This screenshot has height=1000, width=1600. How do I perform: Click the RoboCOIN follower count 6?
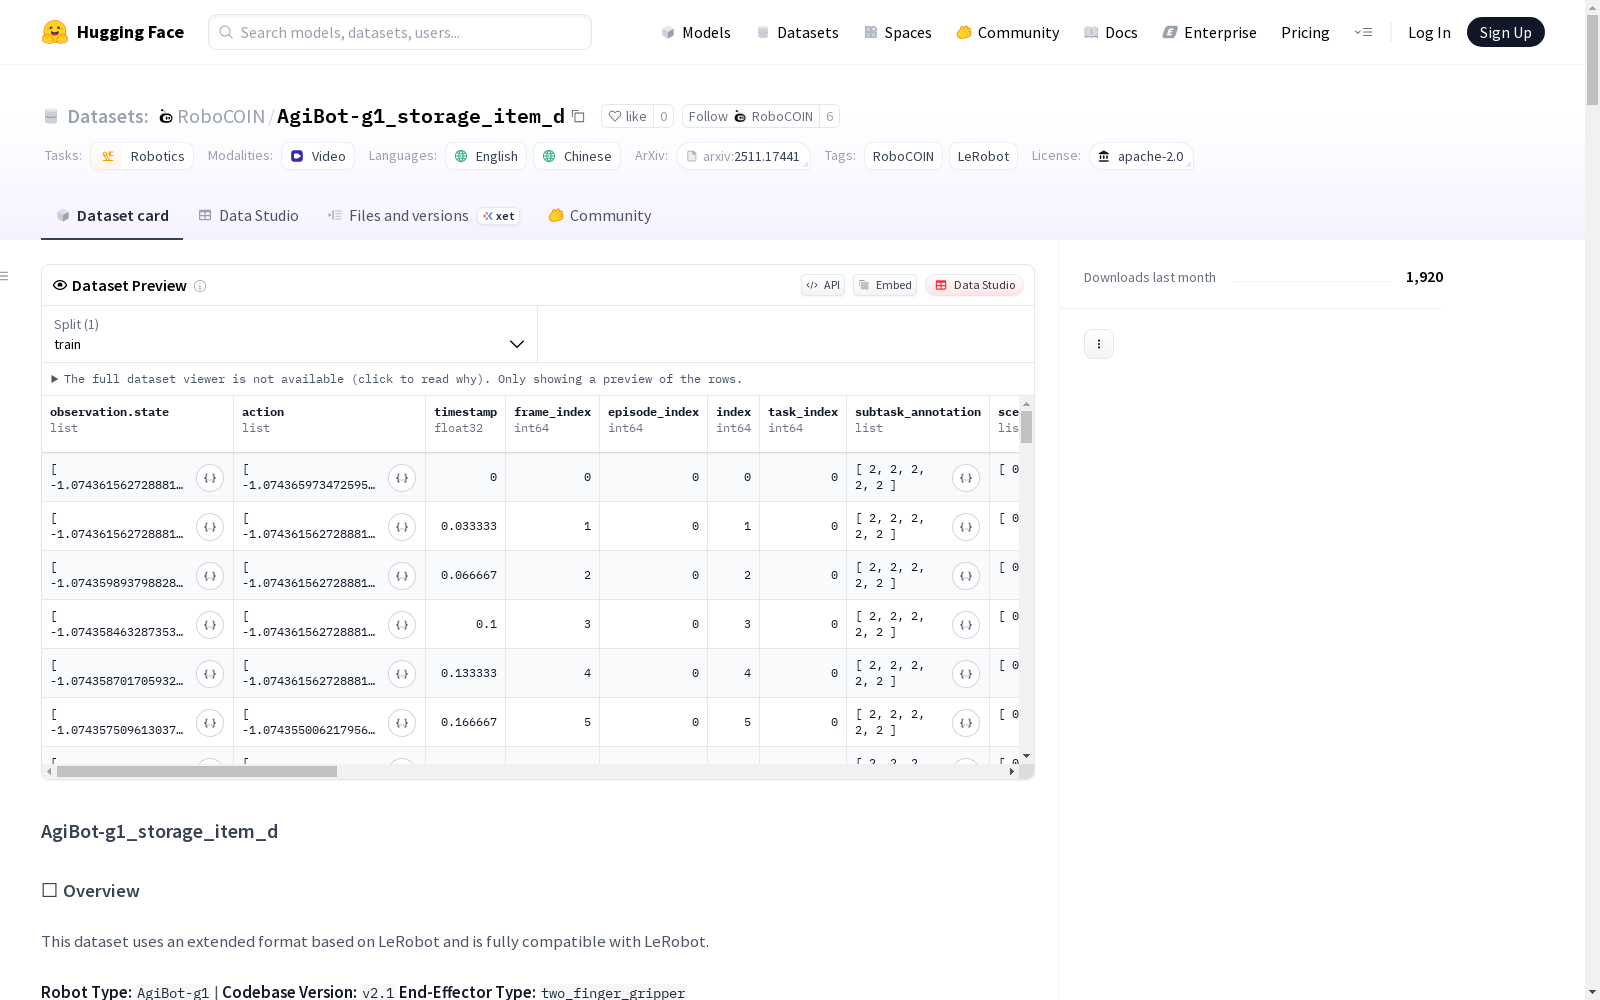pyautogui.click(x=829, y=116)
